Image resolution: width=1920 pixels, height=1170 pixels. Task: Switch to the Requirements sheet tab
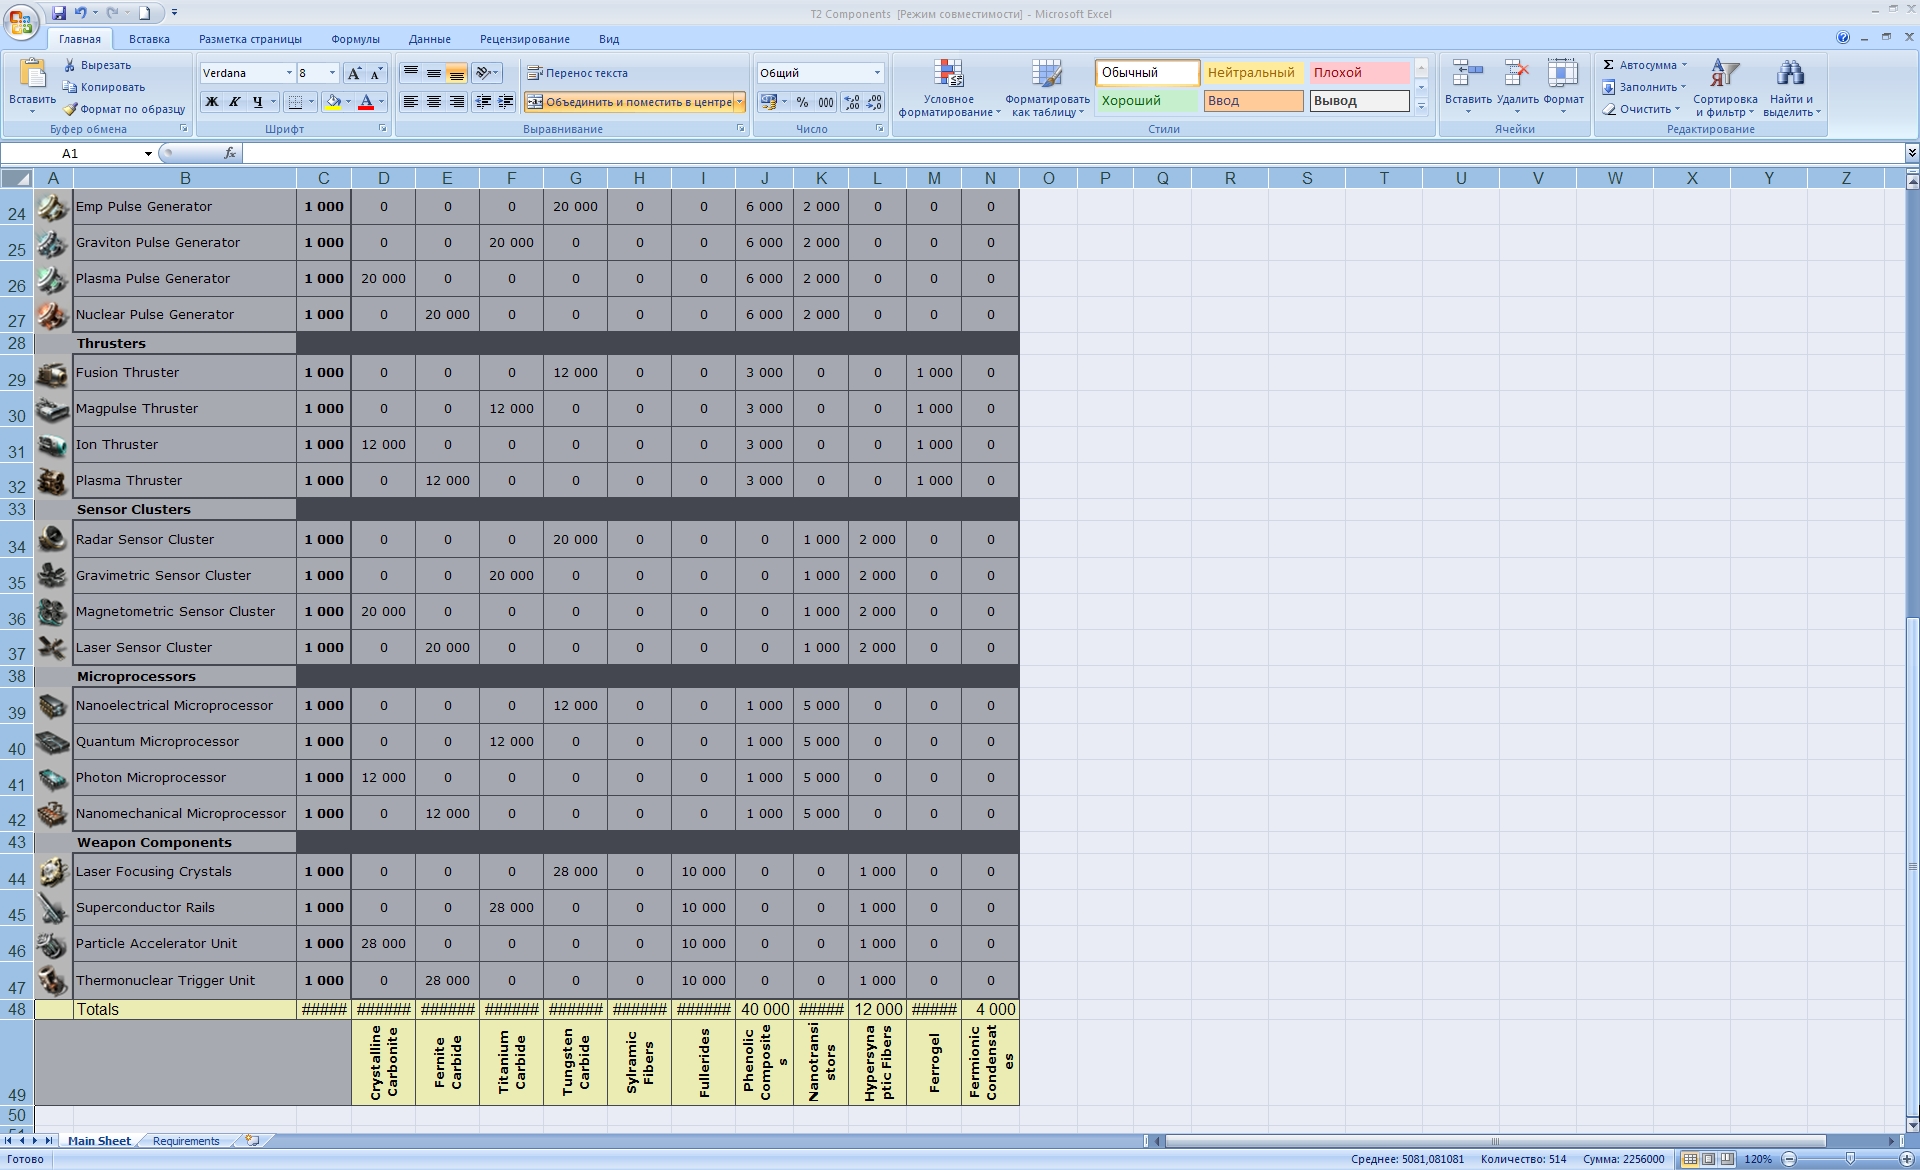[186, 1141]
